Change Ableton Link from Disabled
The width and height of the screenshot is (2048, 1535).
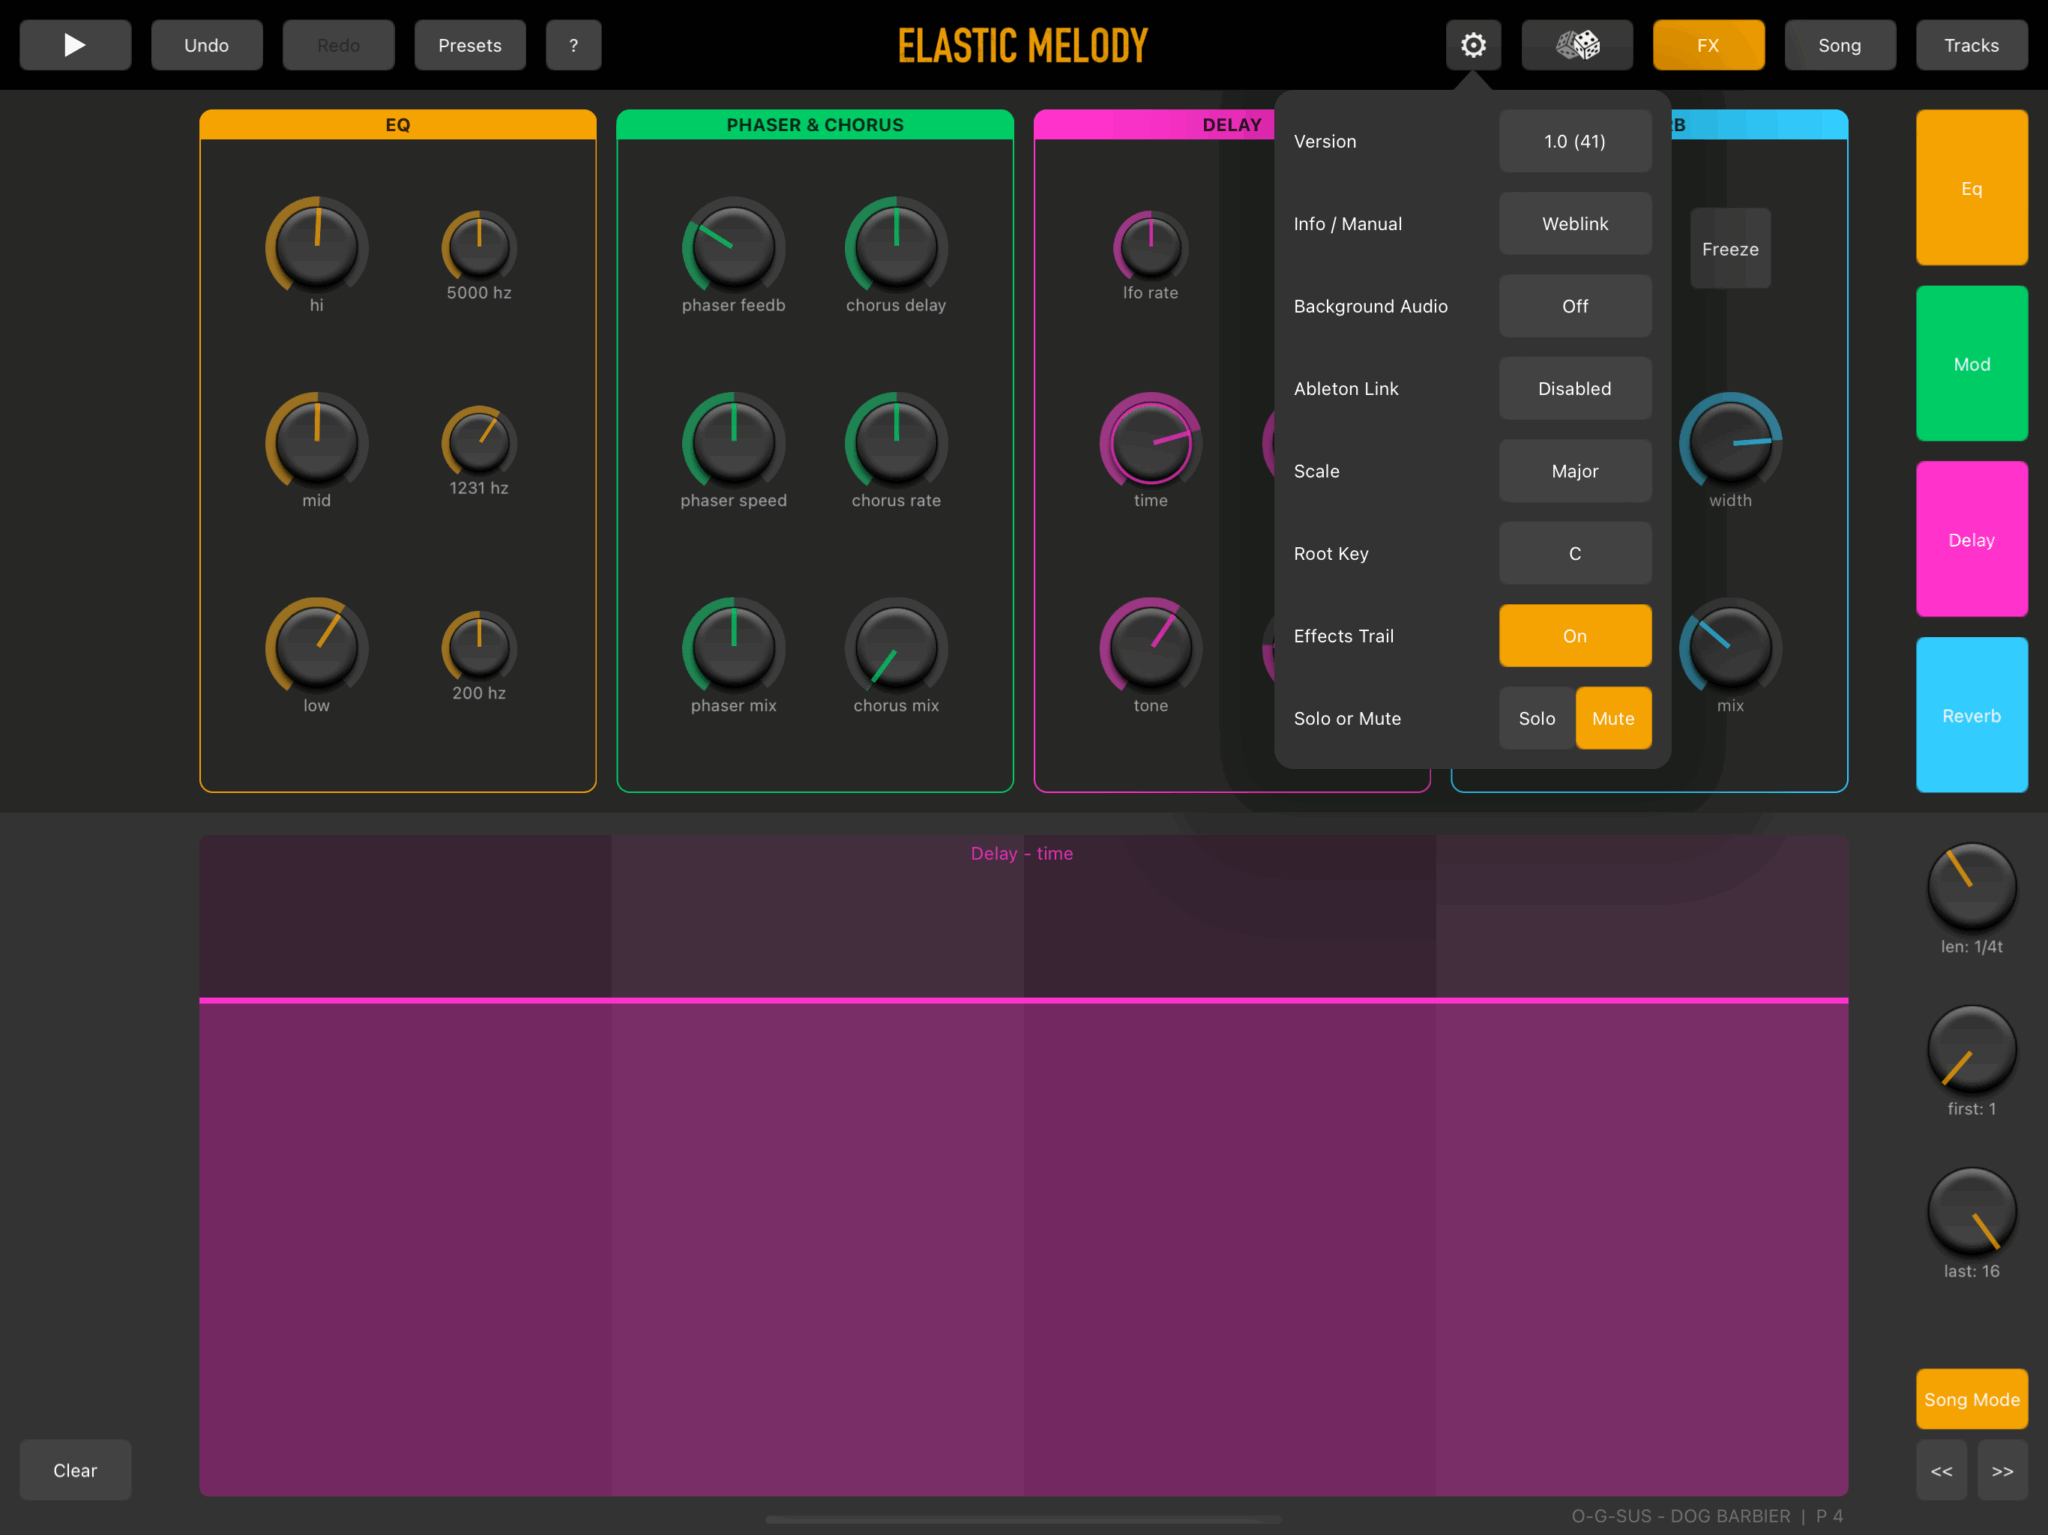coord(1574,389)
